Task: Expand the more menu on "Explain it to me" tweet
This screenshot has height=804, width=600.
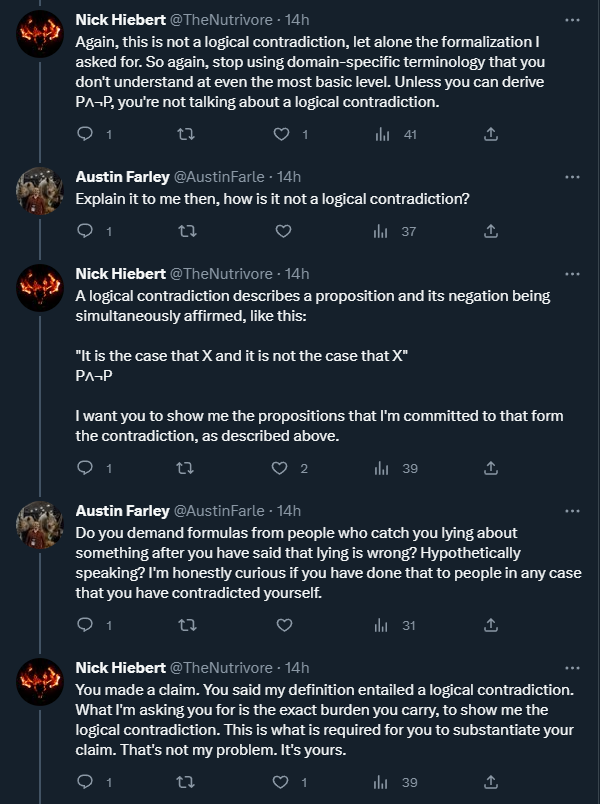Action: 572,176
